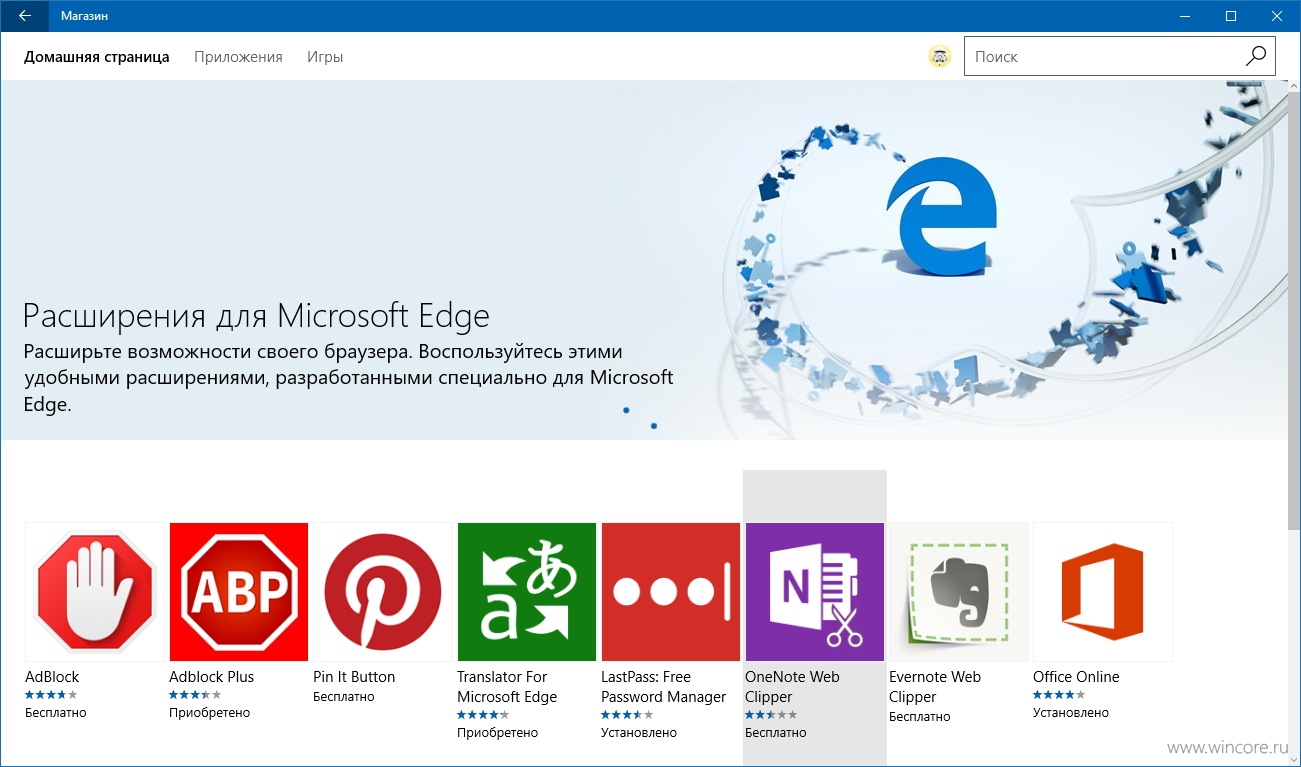Image resolution: width=1301 pixels, height=767 pixels.
Task: Click the scrollbar up arrow
Action: coord(1294,88)
